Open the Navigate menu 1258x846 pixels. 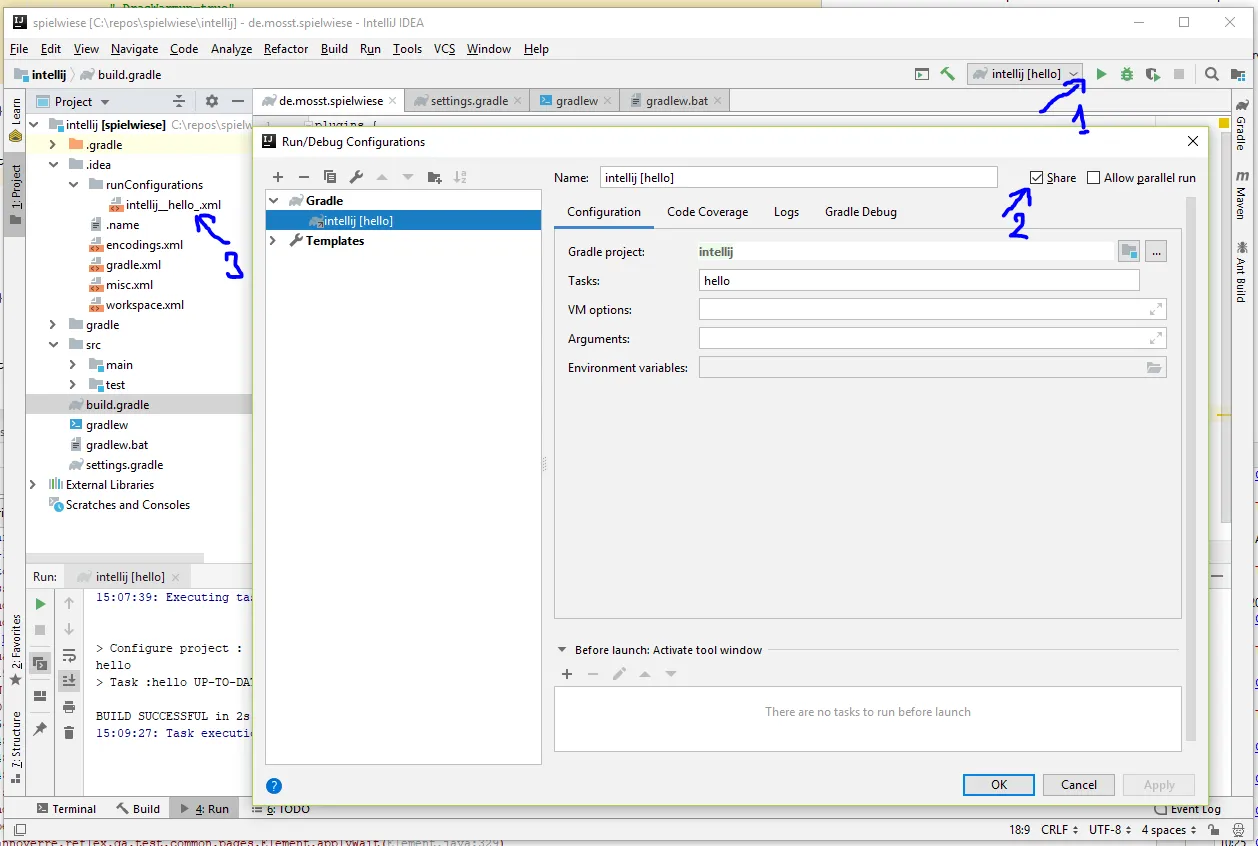point(134,49)
